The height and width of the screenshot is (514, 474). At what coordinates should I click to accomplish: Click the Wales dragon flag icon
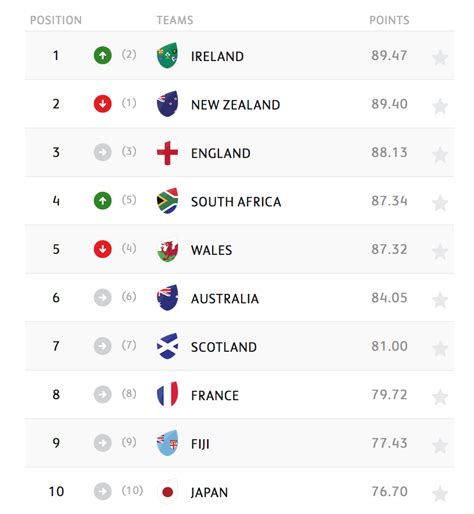click(167, 250)
